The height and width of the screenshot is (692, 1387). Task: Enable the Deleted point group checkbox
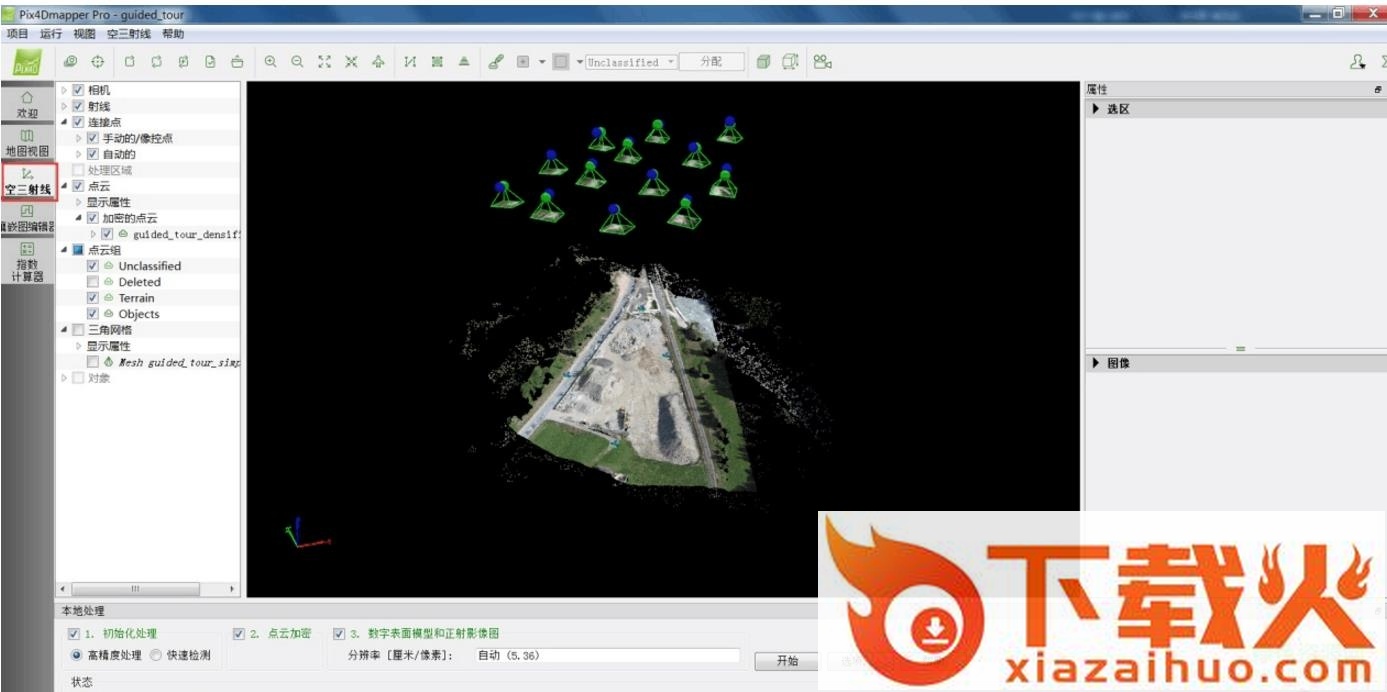(93, 282)
